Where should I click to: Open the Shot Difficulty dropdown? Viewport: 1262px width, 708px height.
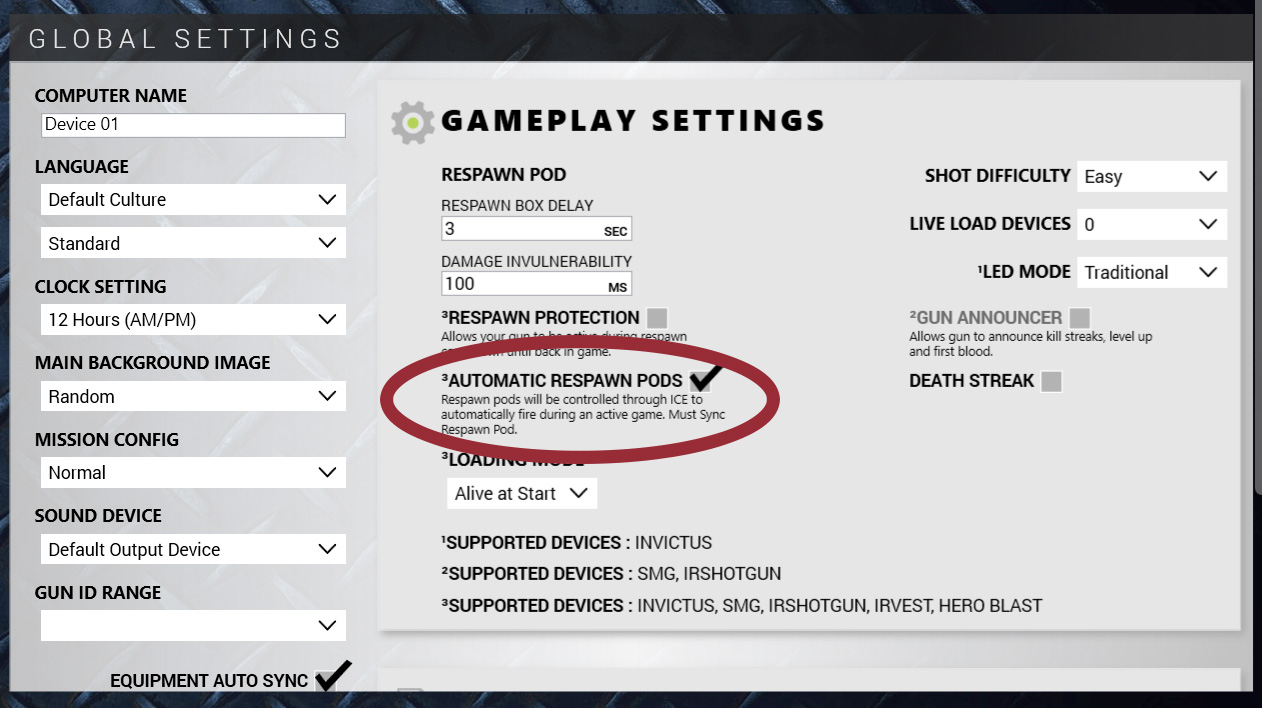click(1152, 176)
